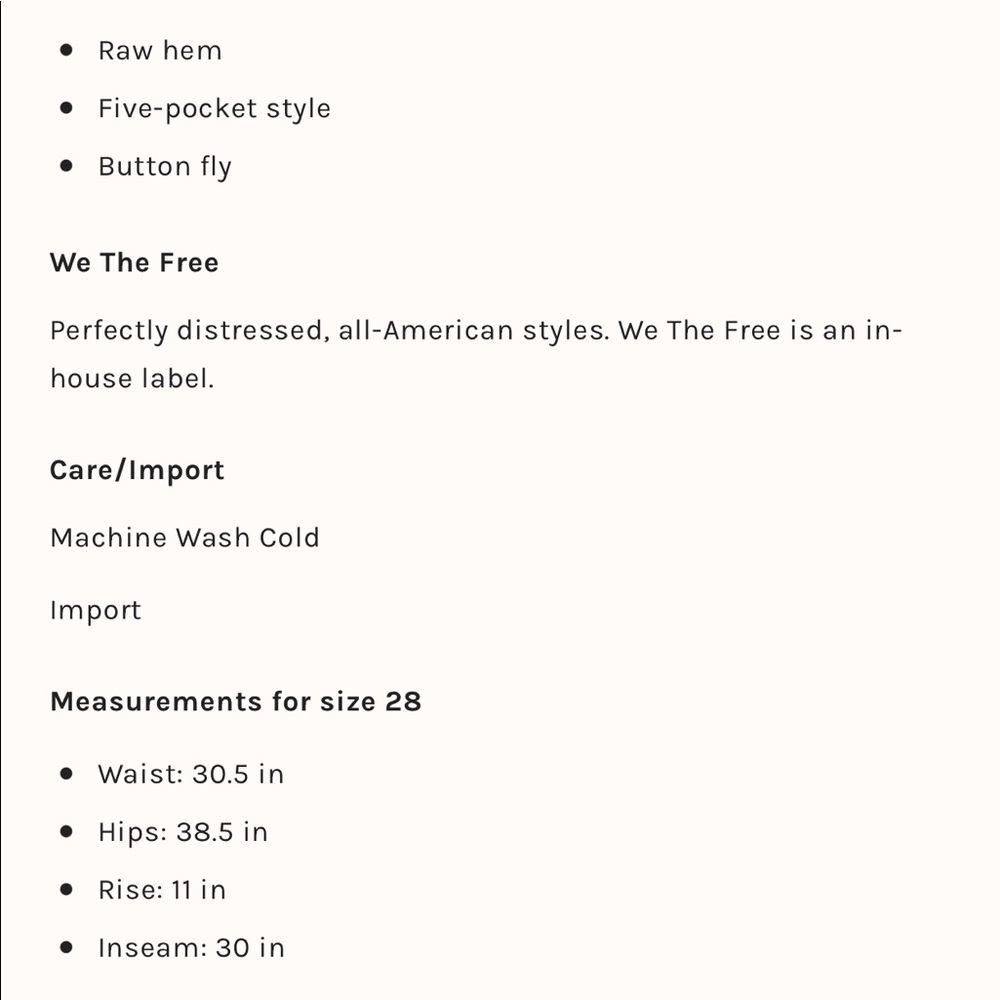Image resolution: width=1000 pixels, height=1000 pixels.
Task: Click the 'house label.' text line
Action: (132, 378)
